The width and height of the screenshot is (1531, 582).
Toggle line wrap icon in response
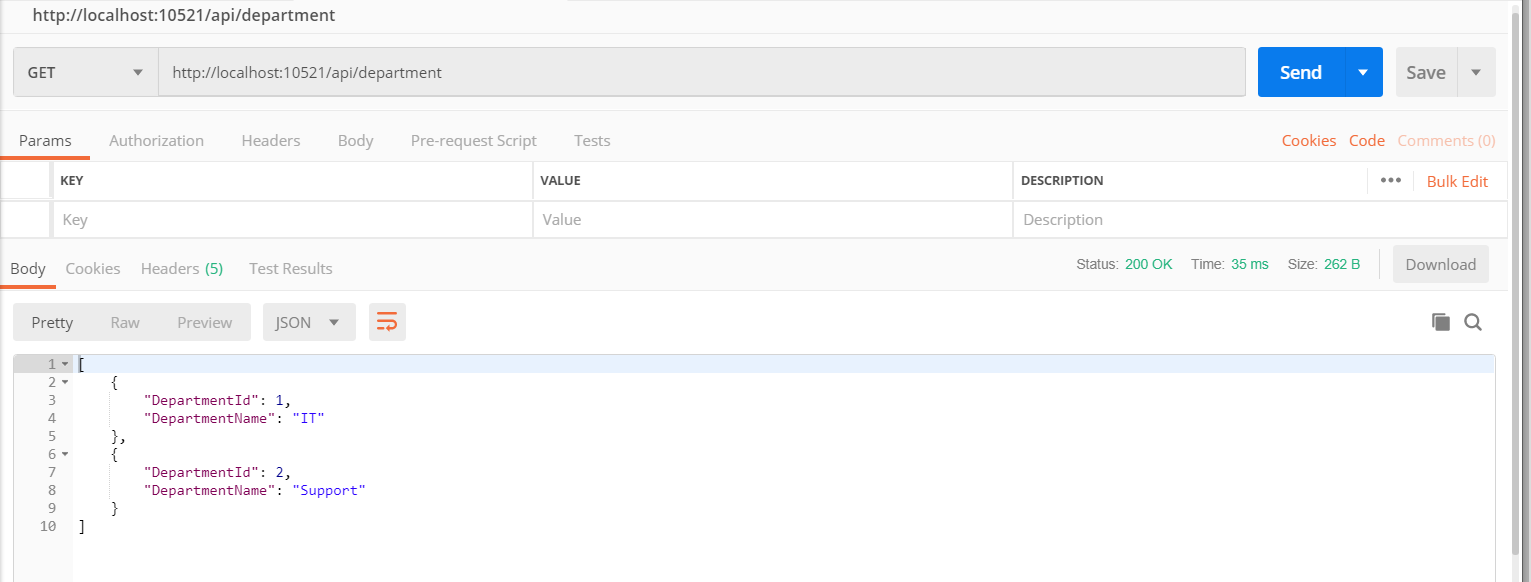[387, 322]
